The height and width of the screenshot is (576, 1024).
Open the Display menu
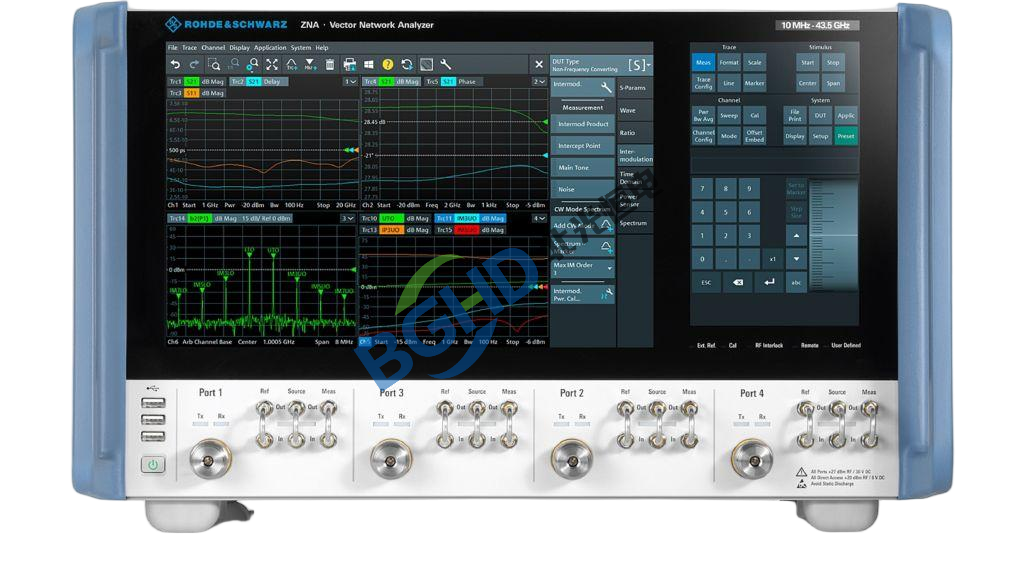click(x=240, y=48)
